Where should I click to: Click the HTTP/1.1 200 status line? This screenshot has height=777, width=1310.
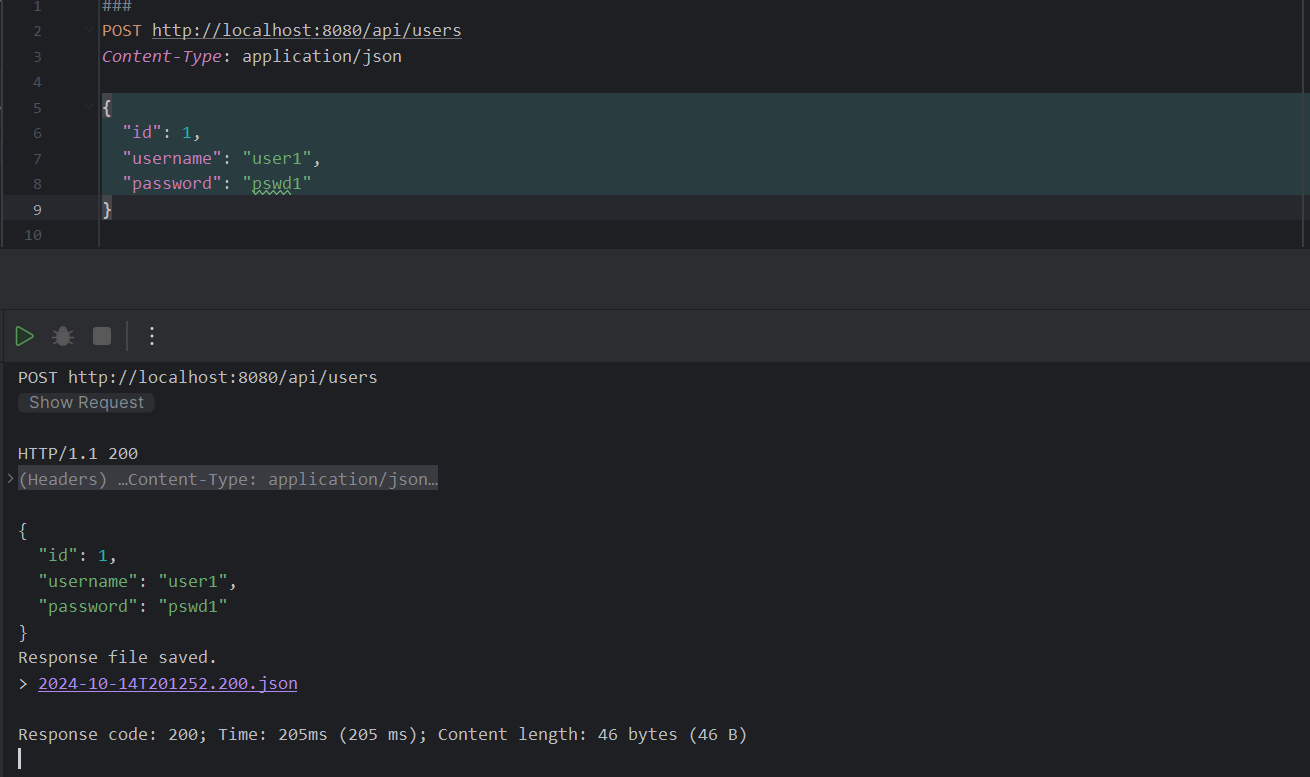[x=78, y=453]
